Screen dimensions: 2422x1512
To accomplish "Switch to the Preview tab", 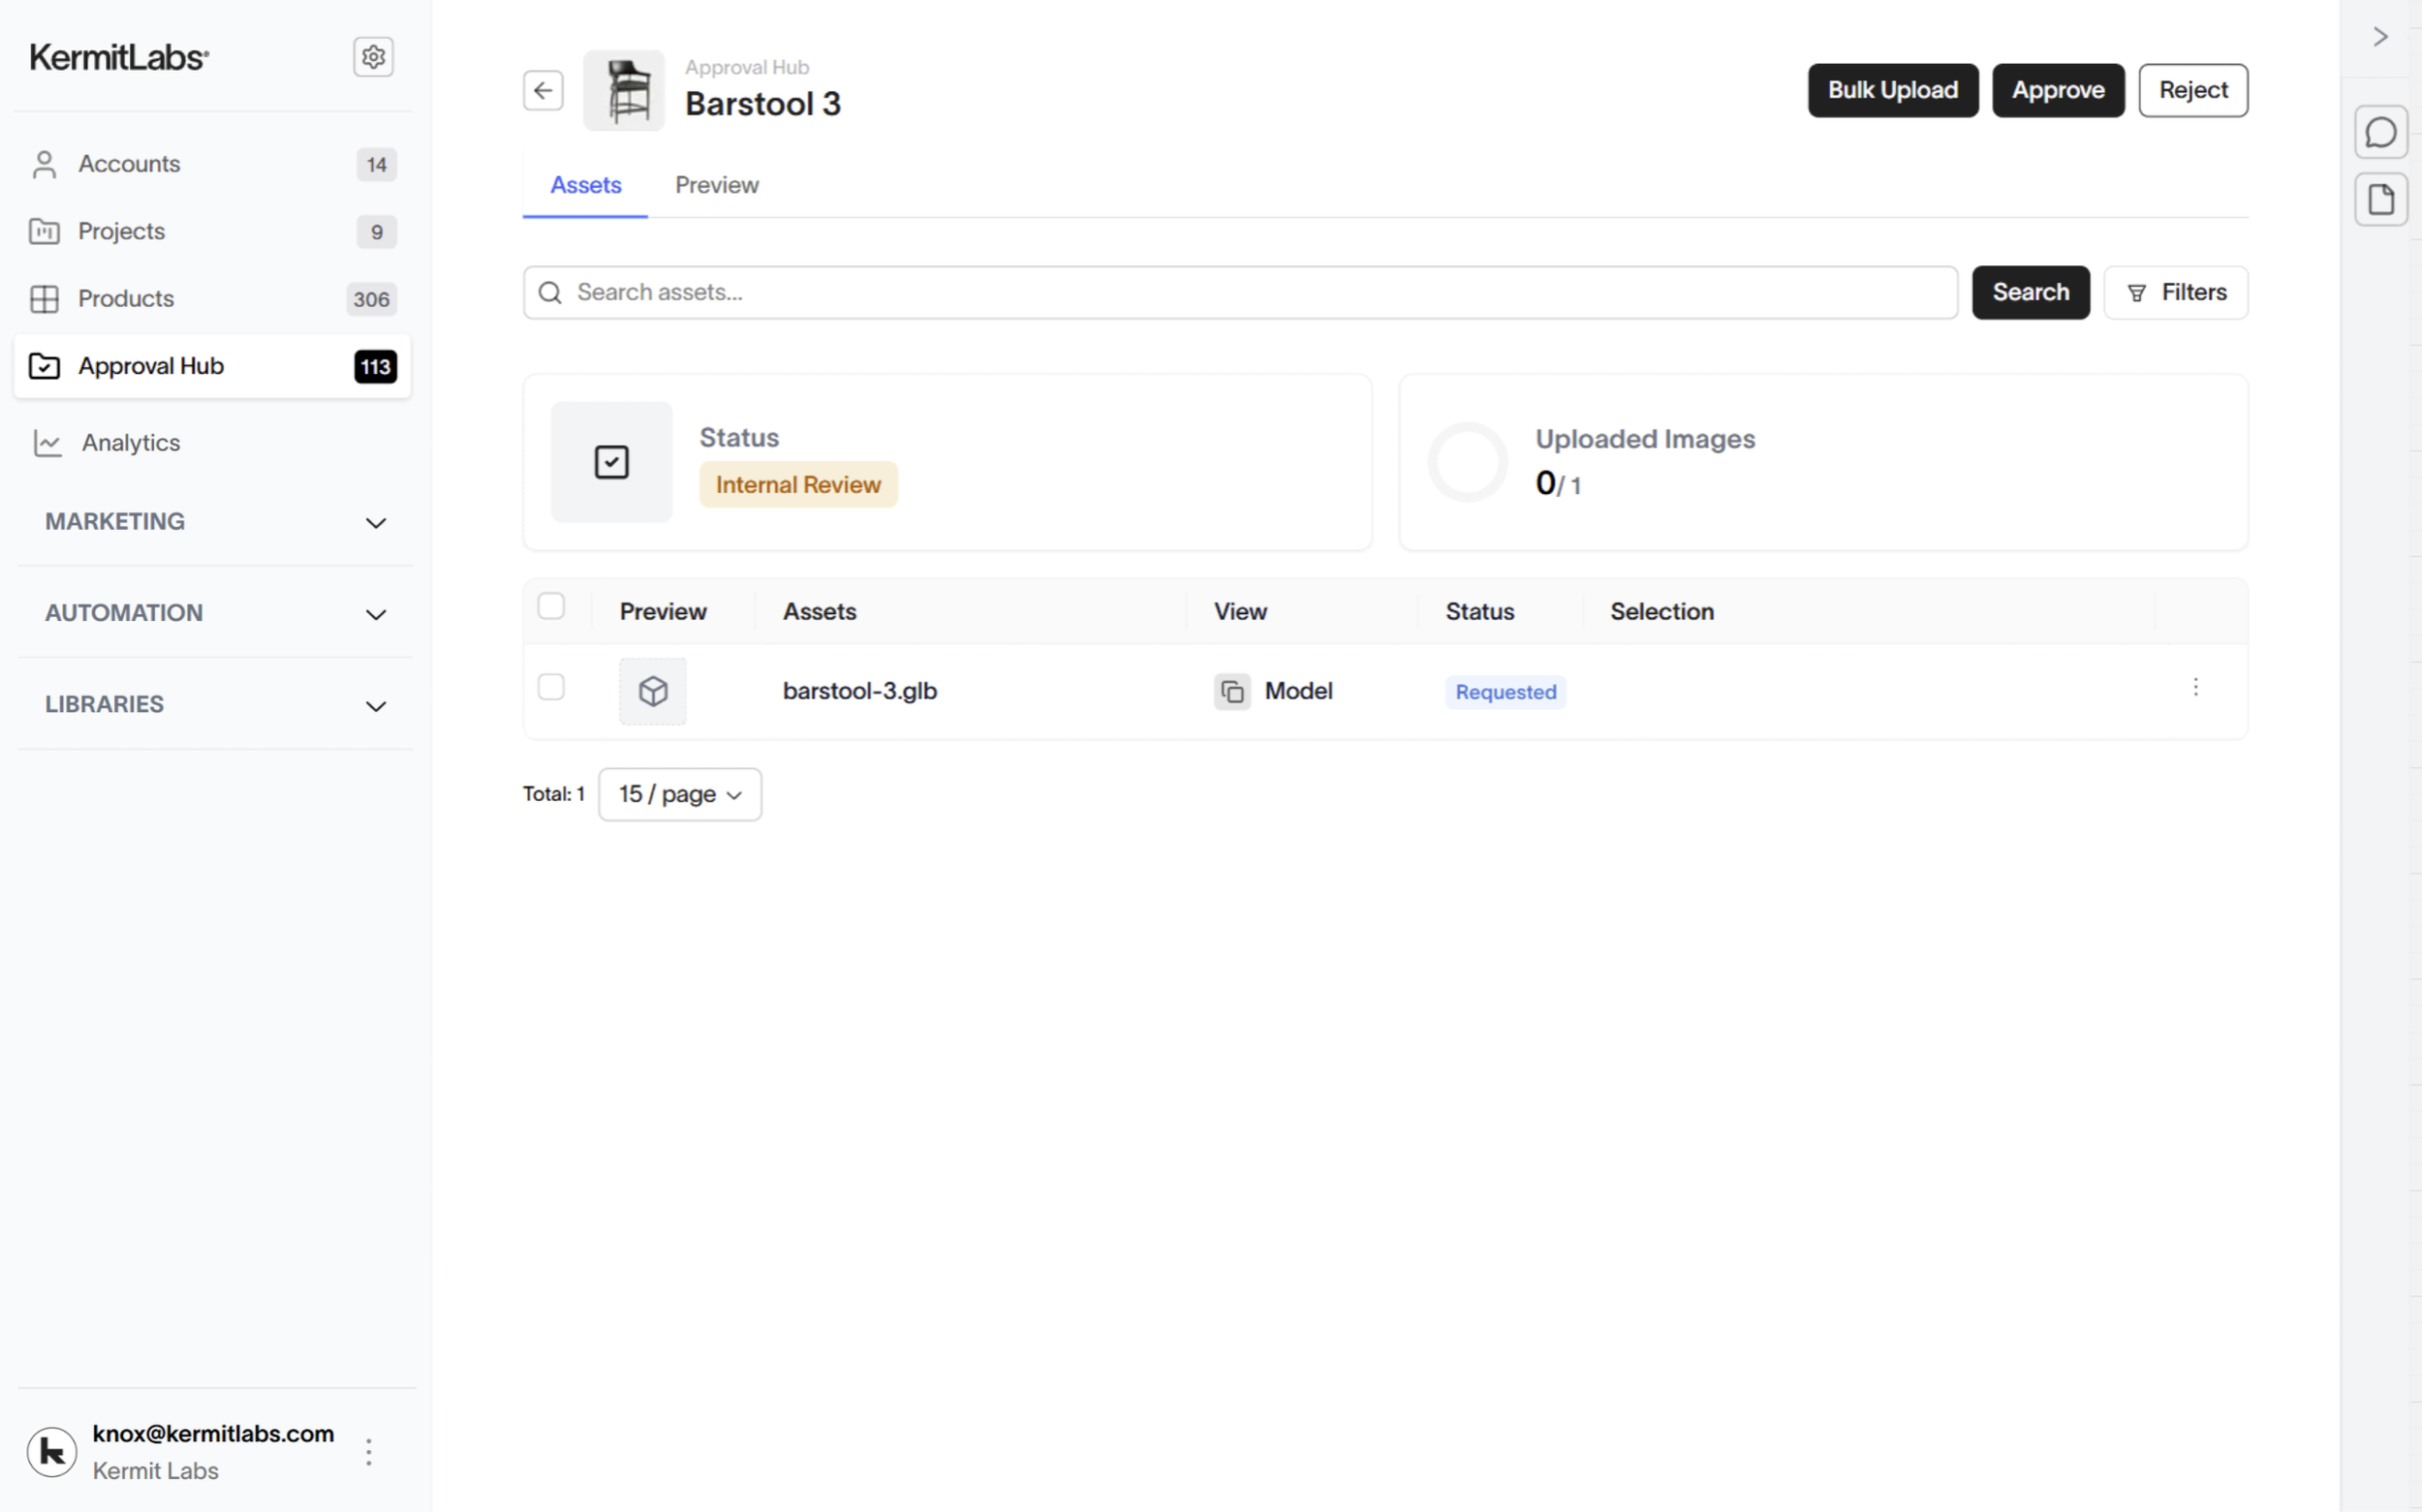I will click(716, 185).
